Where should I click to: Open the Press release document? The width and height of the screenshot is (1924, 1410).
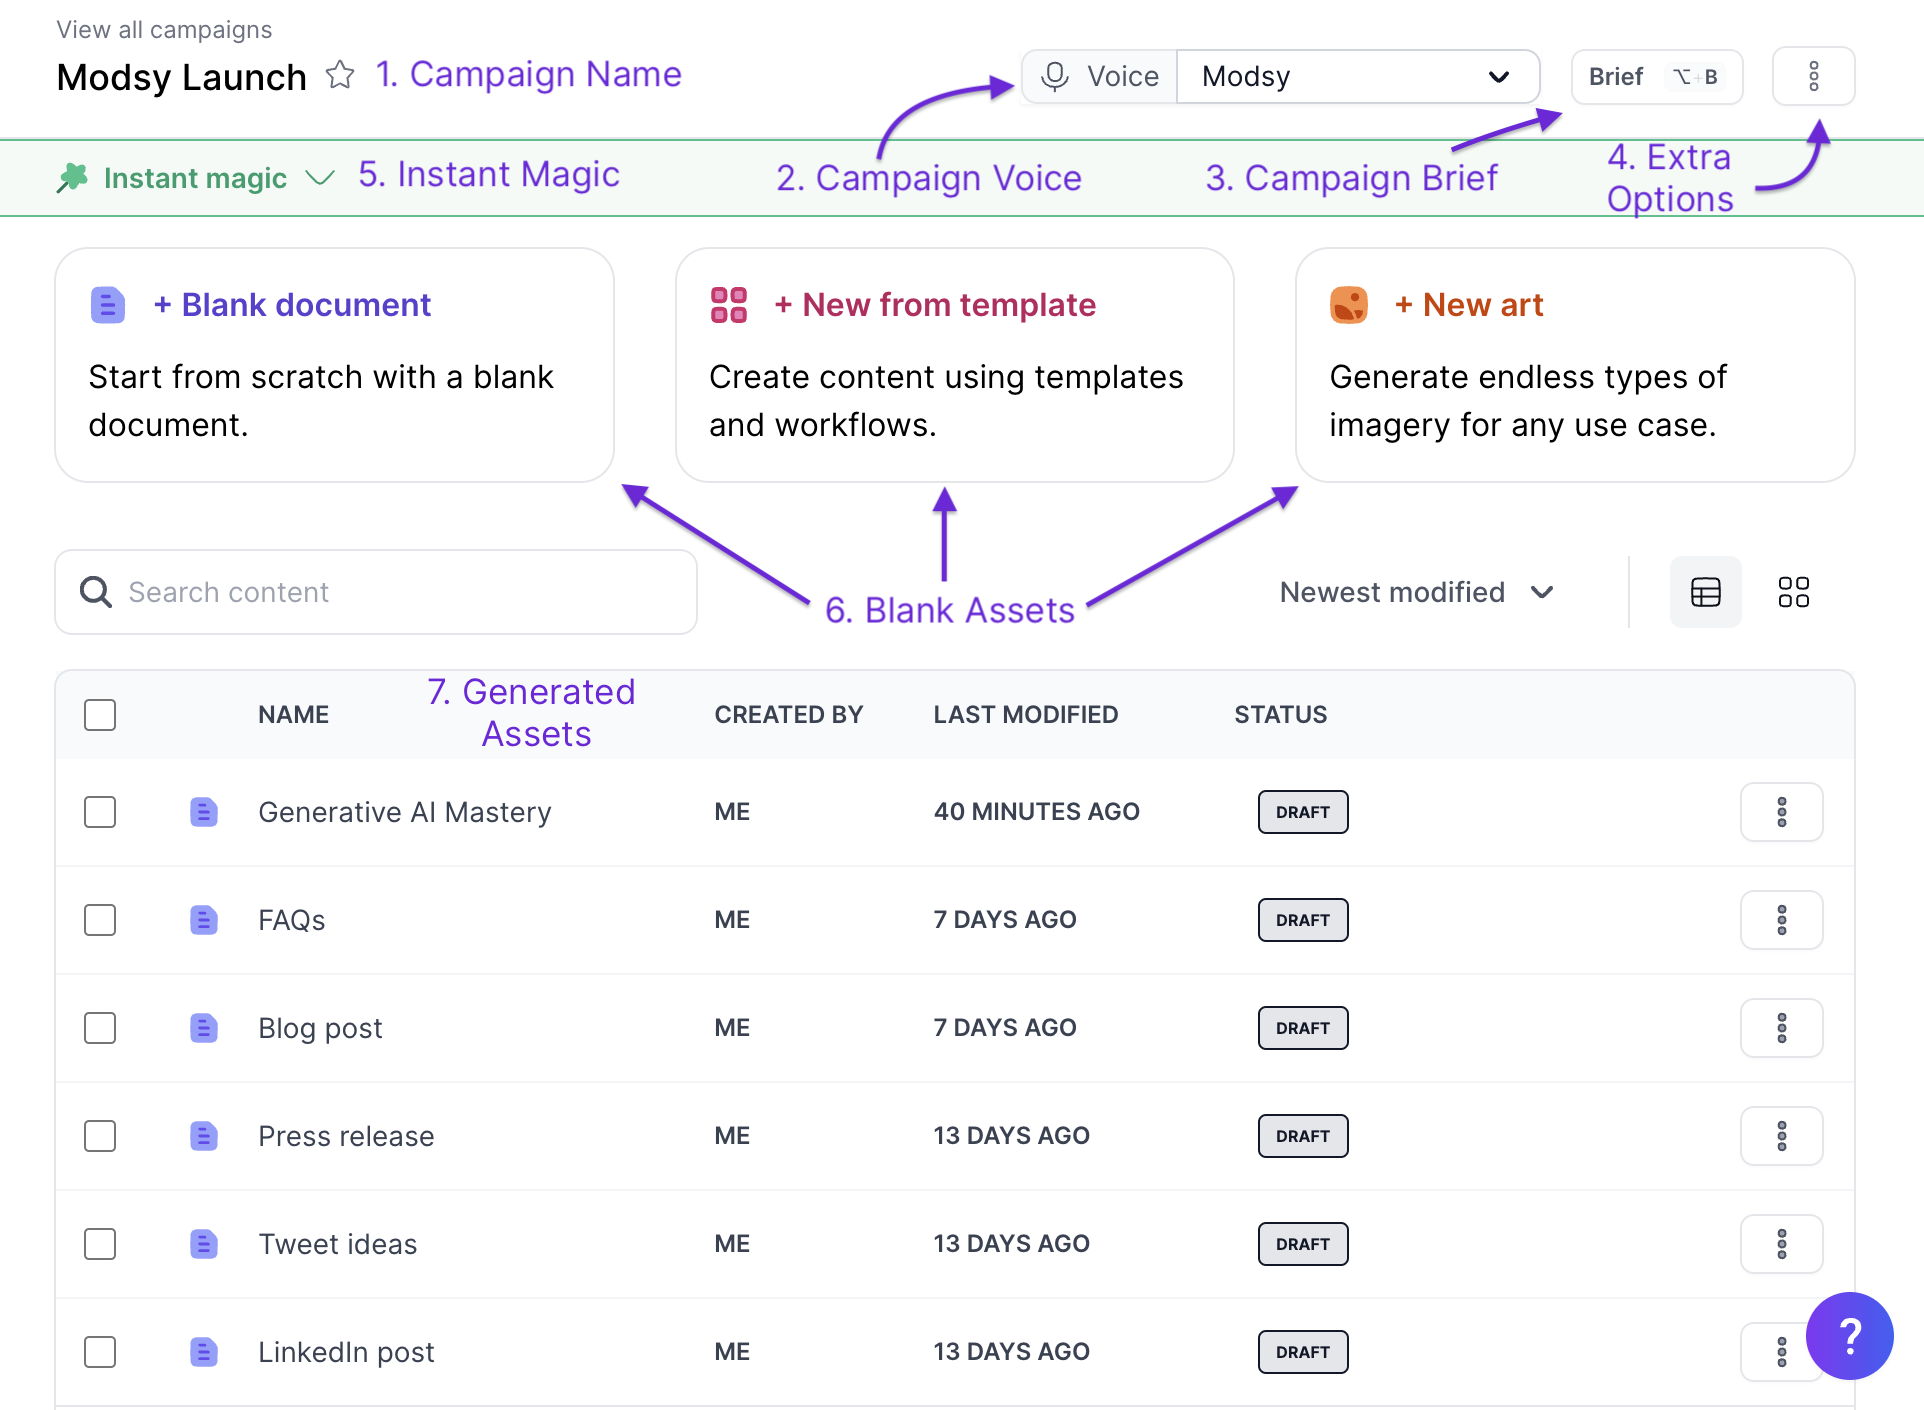346,1136
